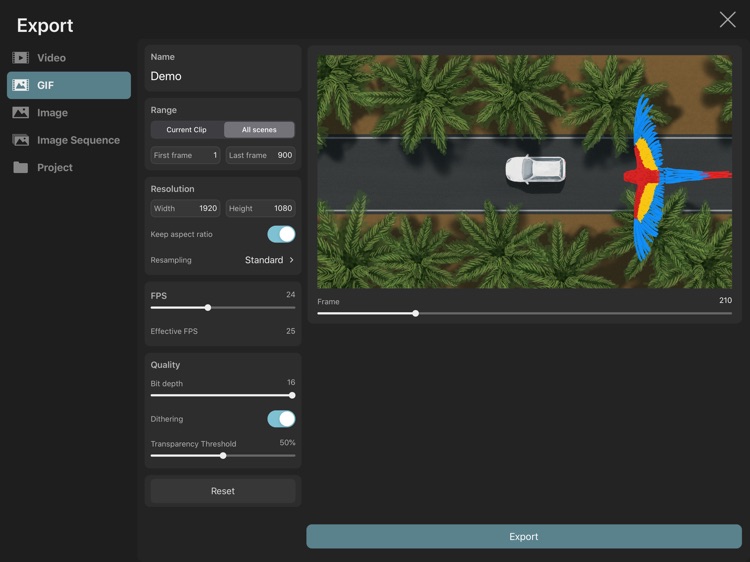Click the Project folder icon

(20, 168)
